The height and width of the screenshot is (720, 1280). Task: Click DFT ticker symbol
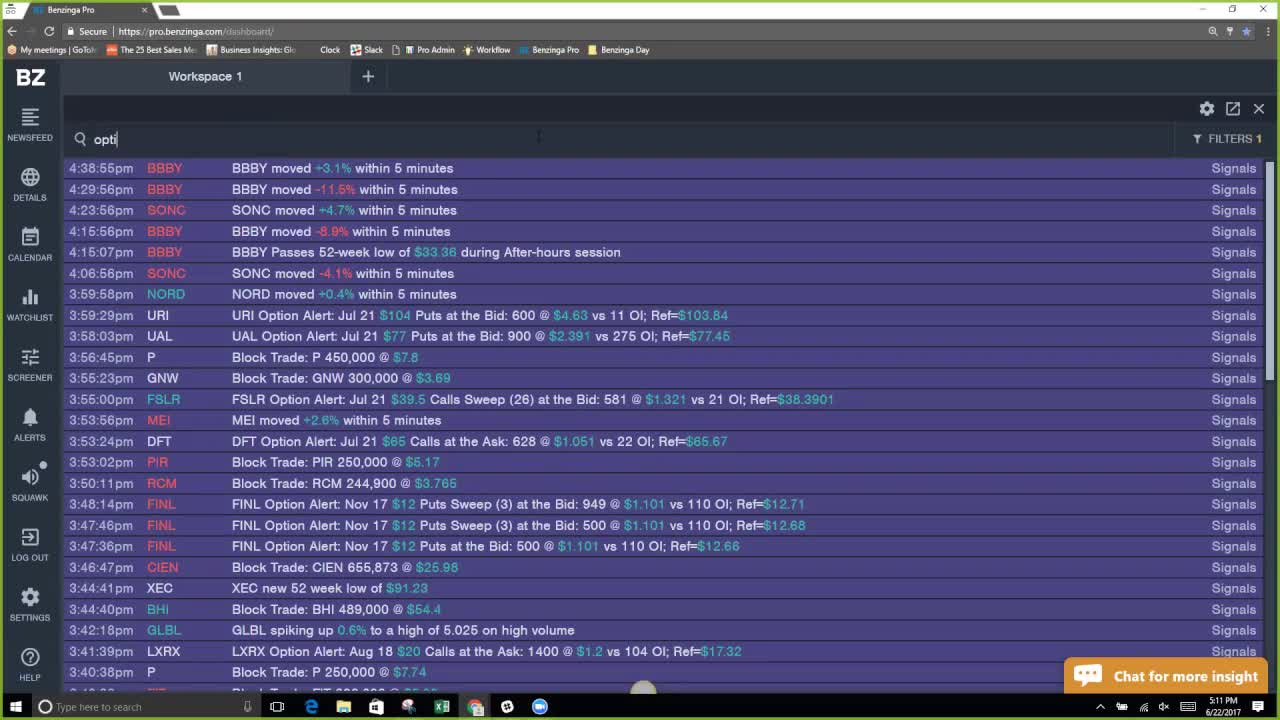click(159, 441)
